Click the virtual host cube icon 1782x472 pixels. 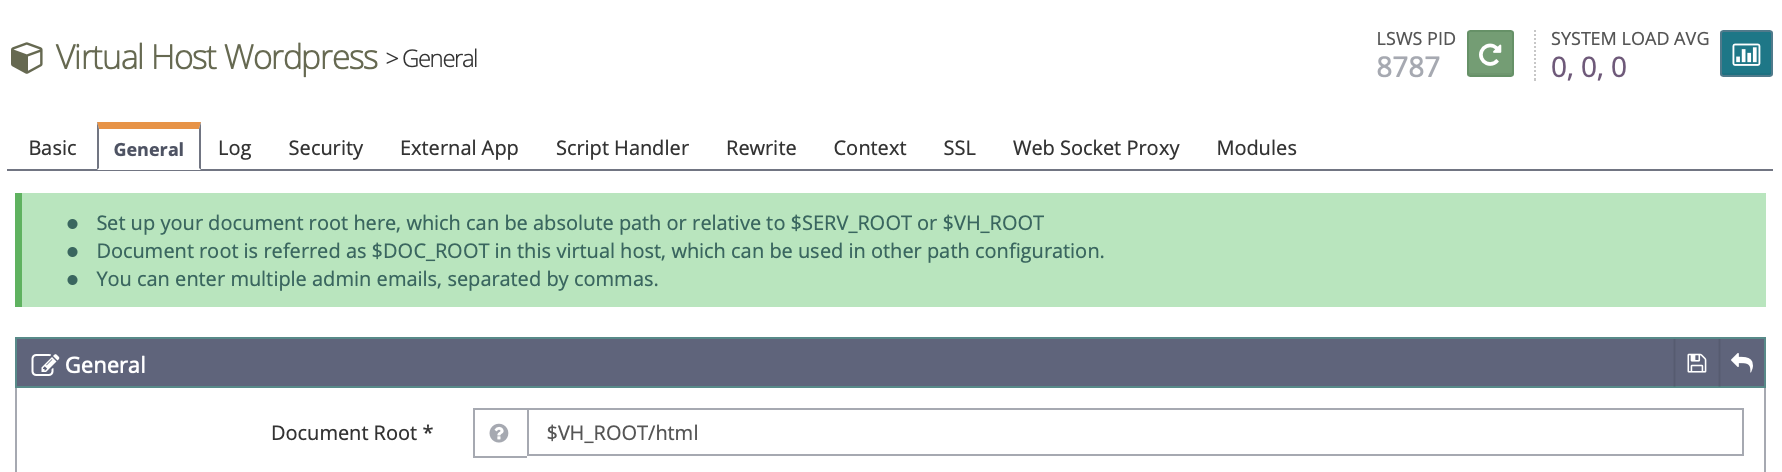(x=27, y=58)
